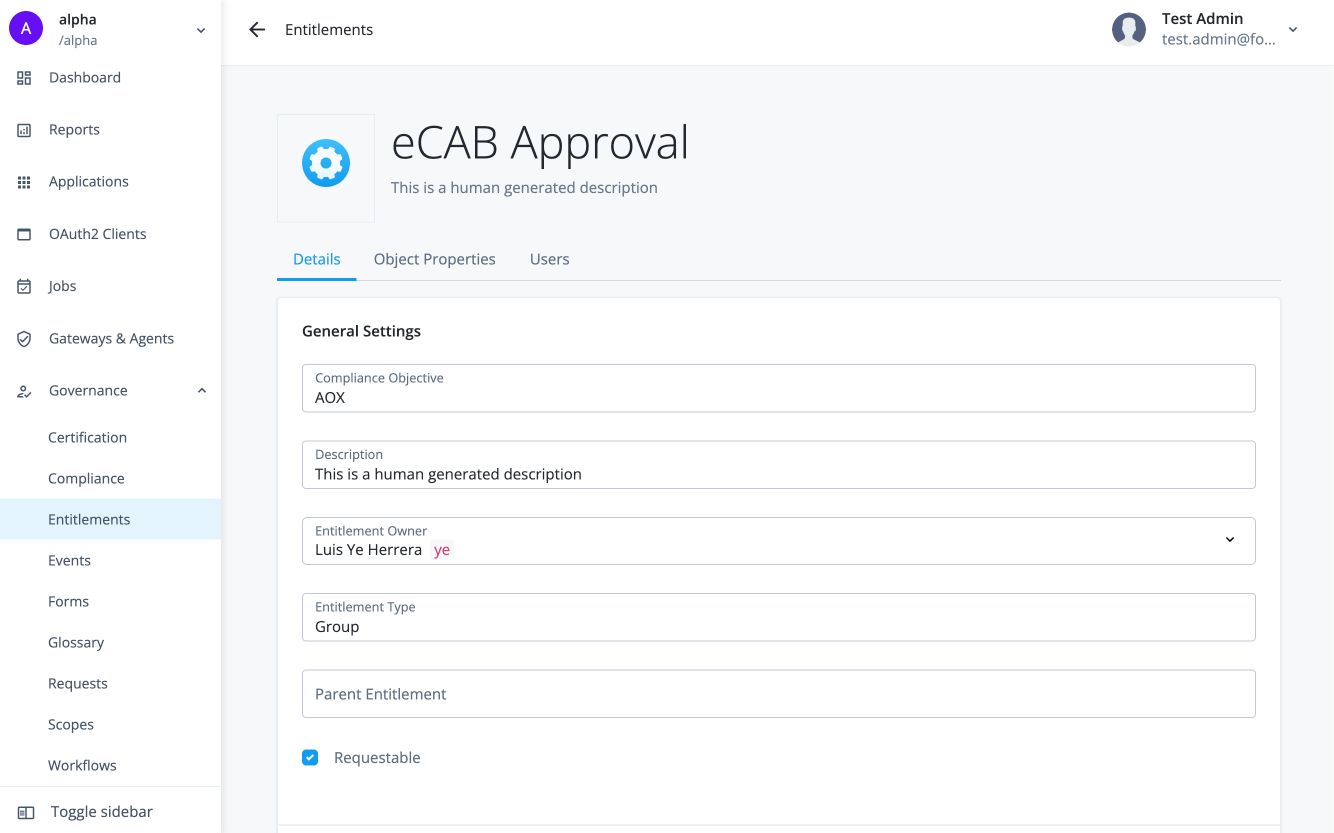Click the back arrow beside Entitlements
The width and height of the screenshot is (1334, 833).
[257, 30]
